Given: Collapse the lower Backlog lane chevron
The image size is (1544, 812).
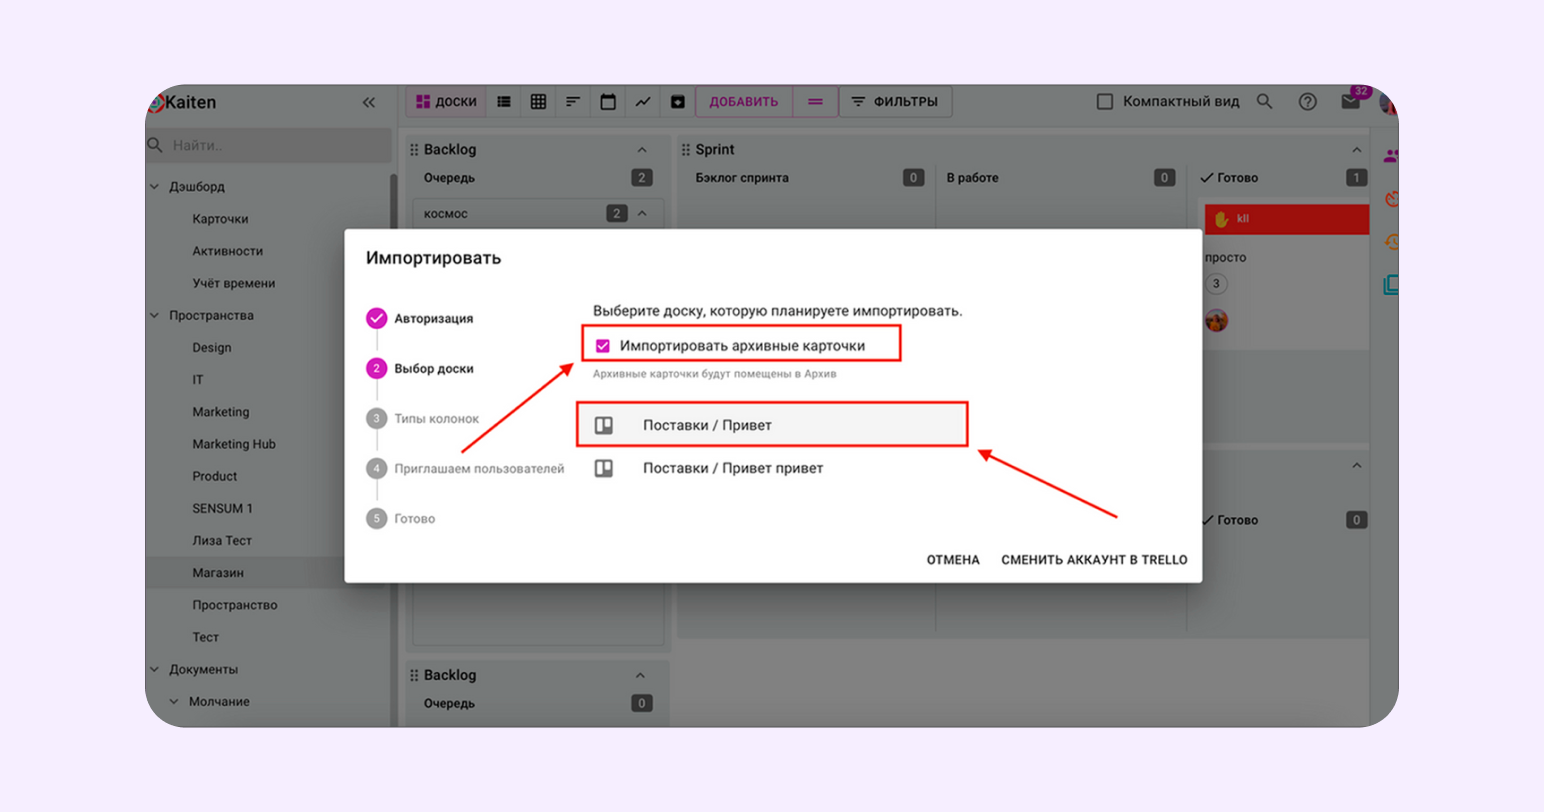Looking at the screenshot, I should (x=640, y=675).
